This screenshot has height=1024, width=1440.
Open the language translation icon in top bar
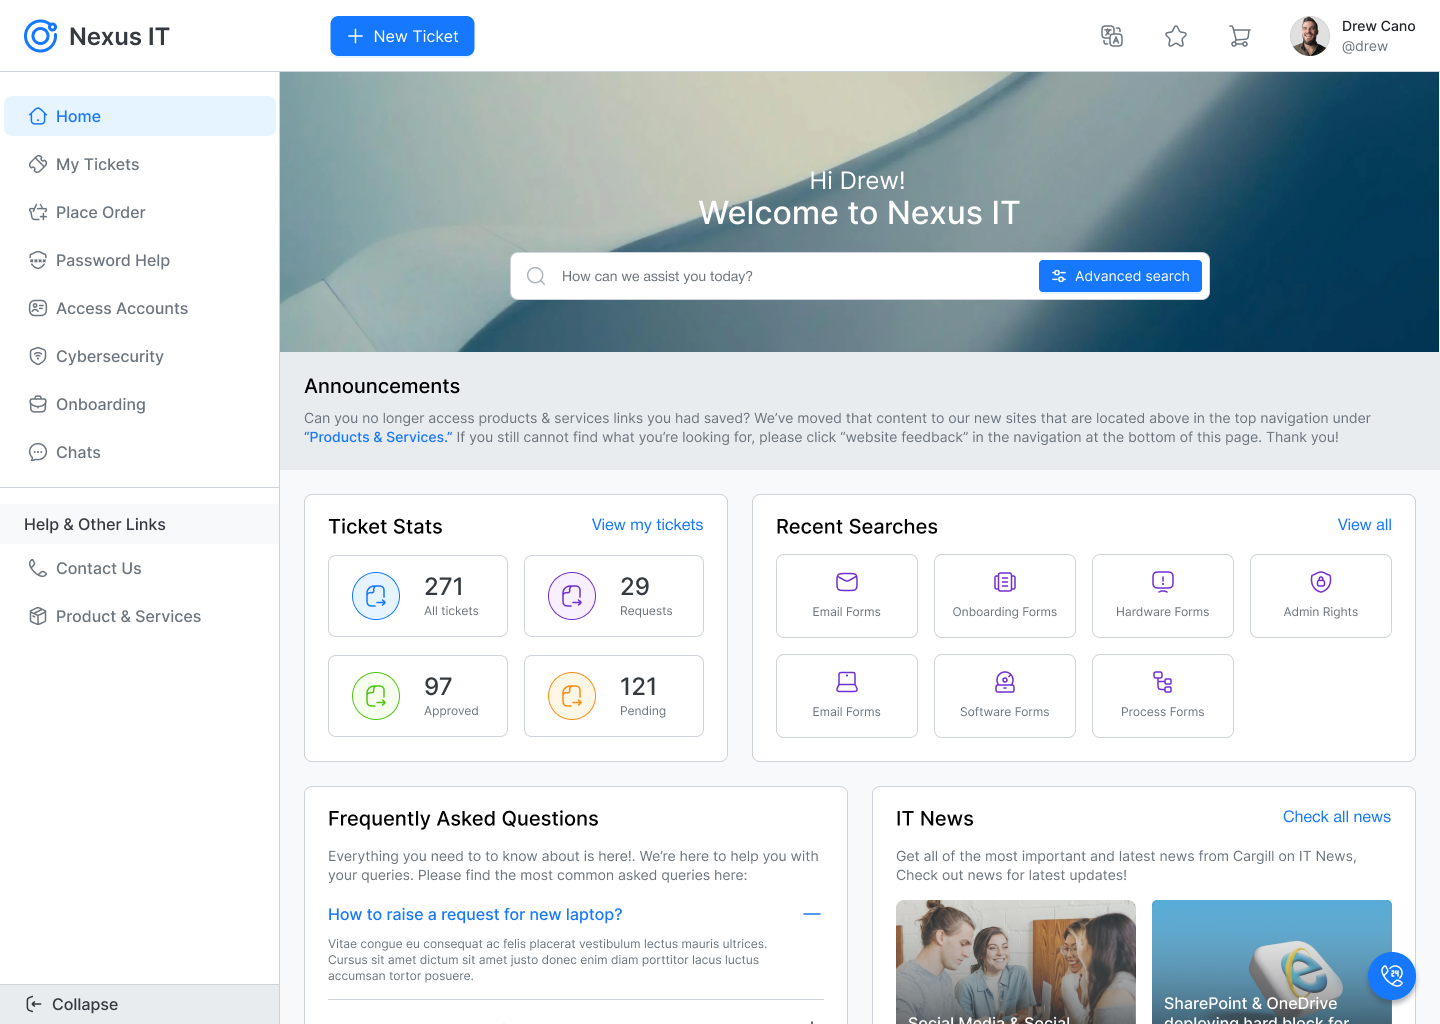[1112, 36]
